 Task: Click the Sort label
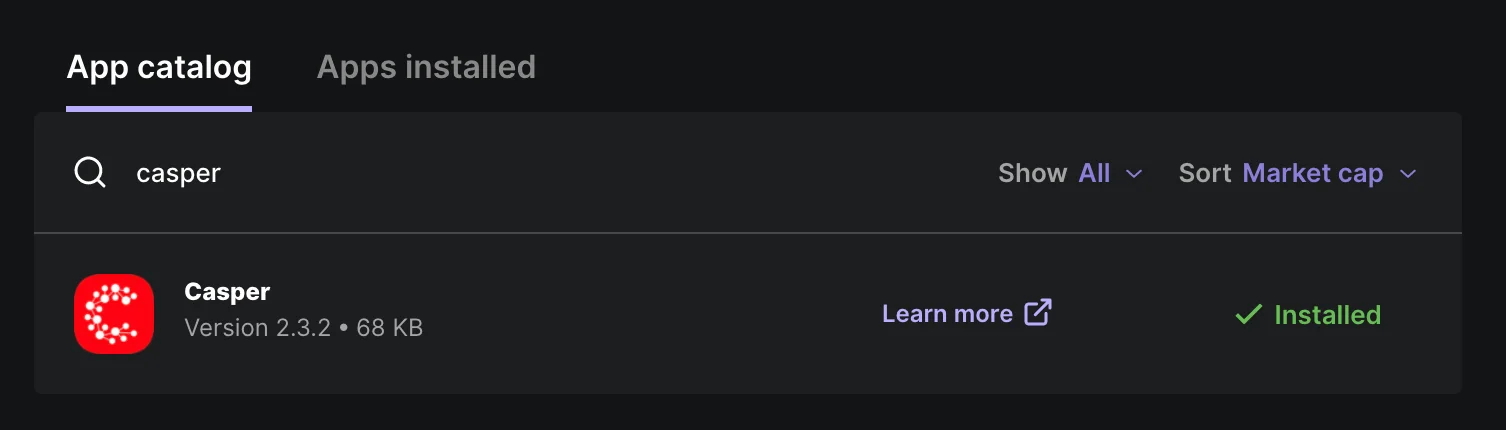click(x=1204, y=173)
